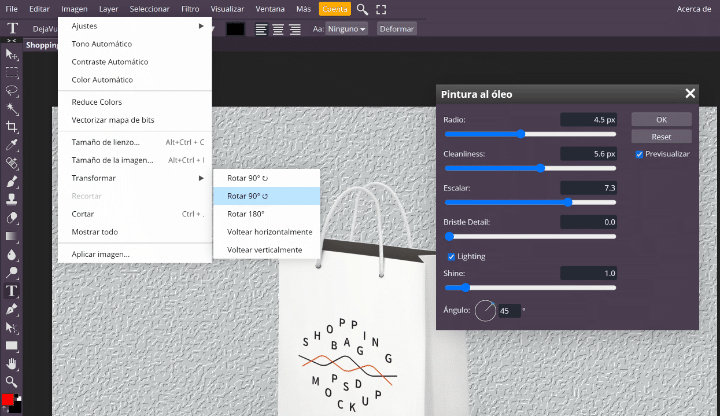Select the Path Select tool
Image resolution: width=720 pixels, height=416 pixels.
[11, 327]
